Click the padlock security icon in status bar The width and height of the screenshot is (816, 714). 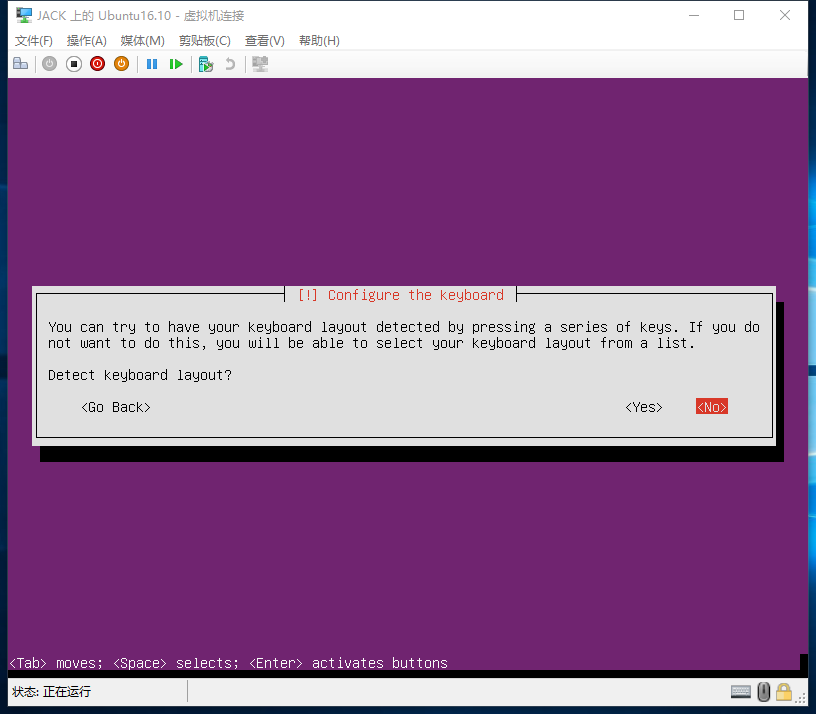pyautogui.click(x=784, y=692)
